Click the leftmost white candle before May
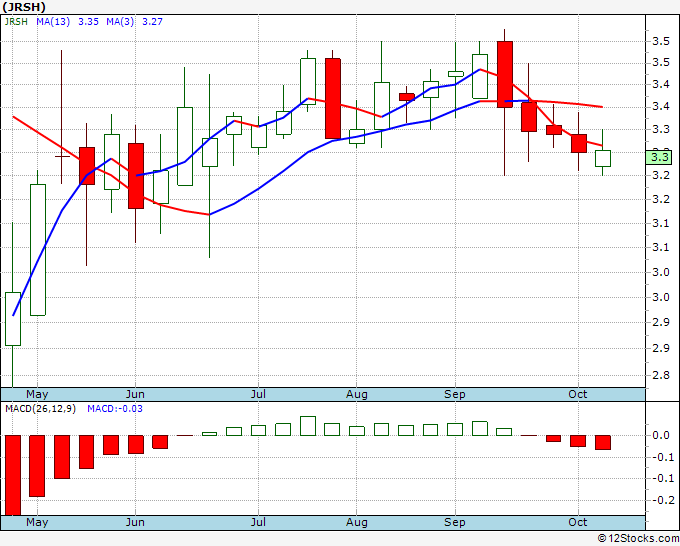 (x=13, y=319)
